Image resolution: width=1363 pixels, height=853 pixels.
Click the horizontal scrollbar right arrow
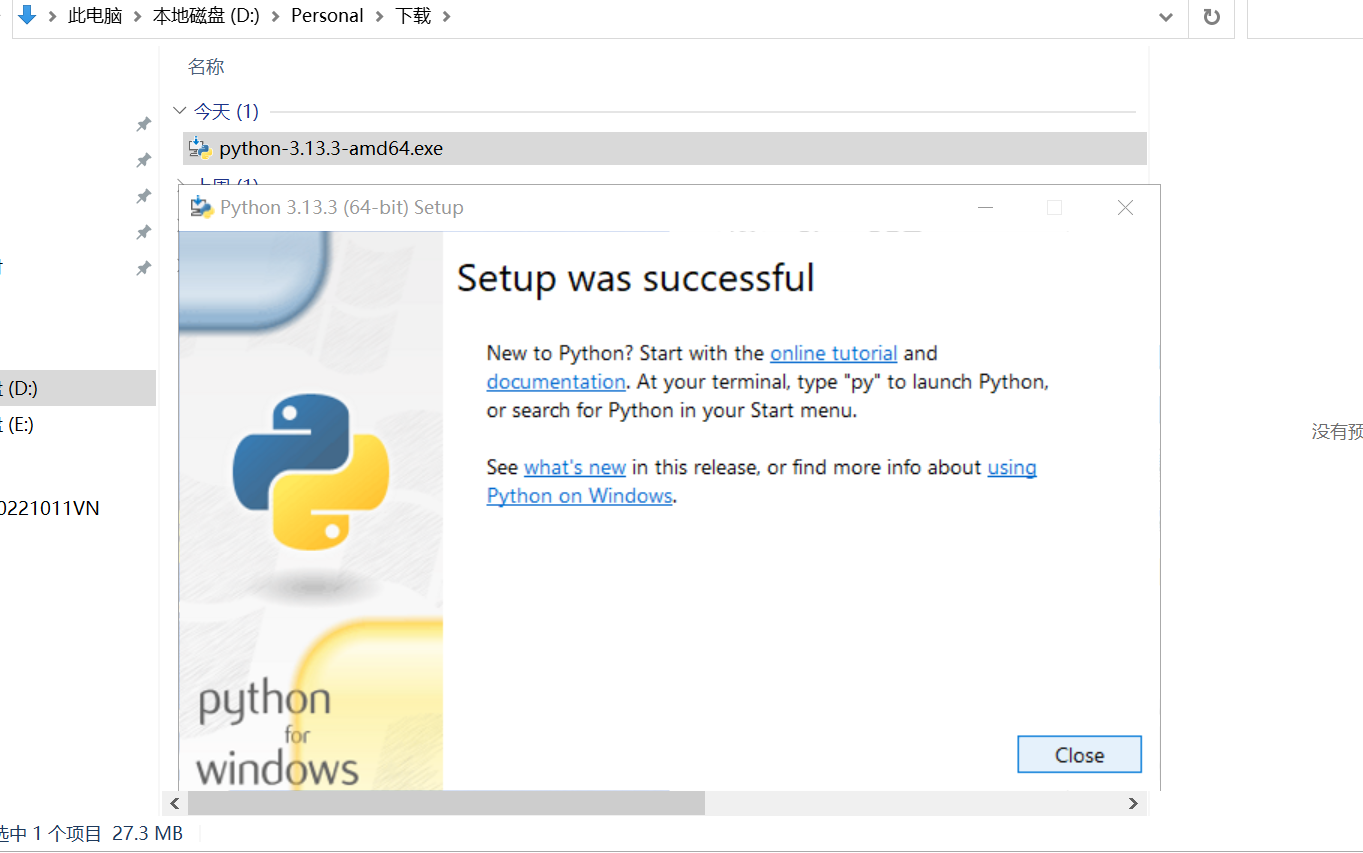pyautogui.click(x=1133, y=803)
